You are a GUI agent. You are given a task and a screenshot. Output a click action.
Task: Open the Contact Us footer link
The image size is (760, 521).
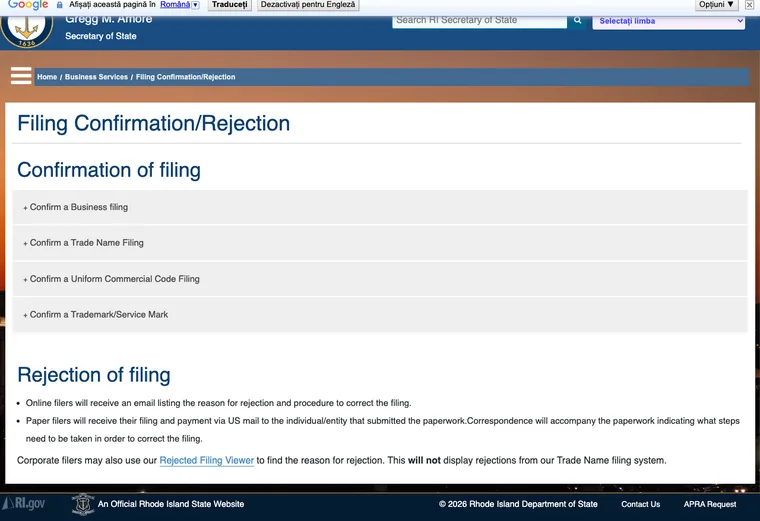coord(640,504)
